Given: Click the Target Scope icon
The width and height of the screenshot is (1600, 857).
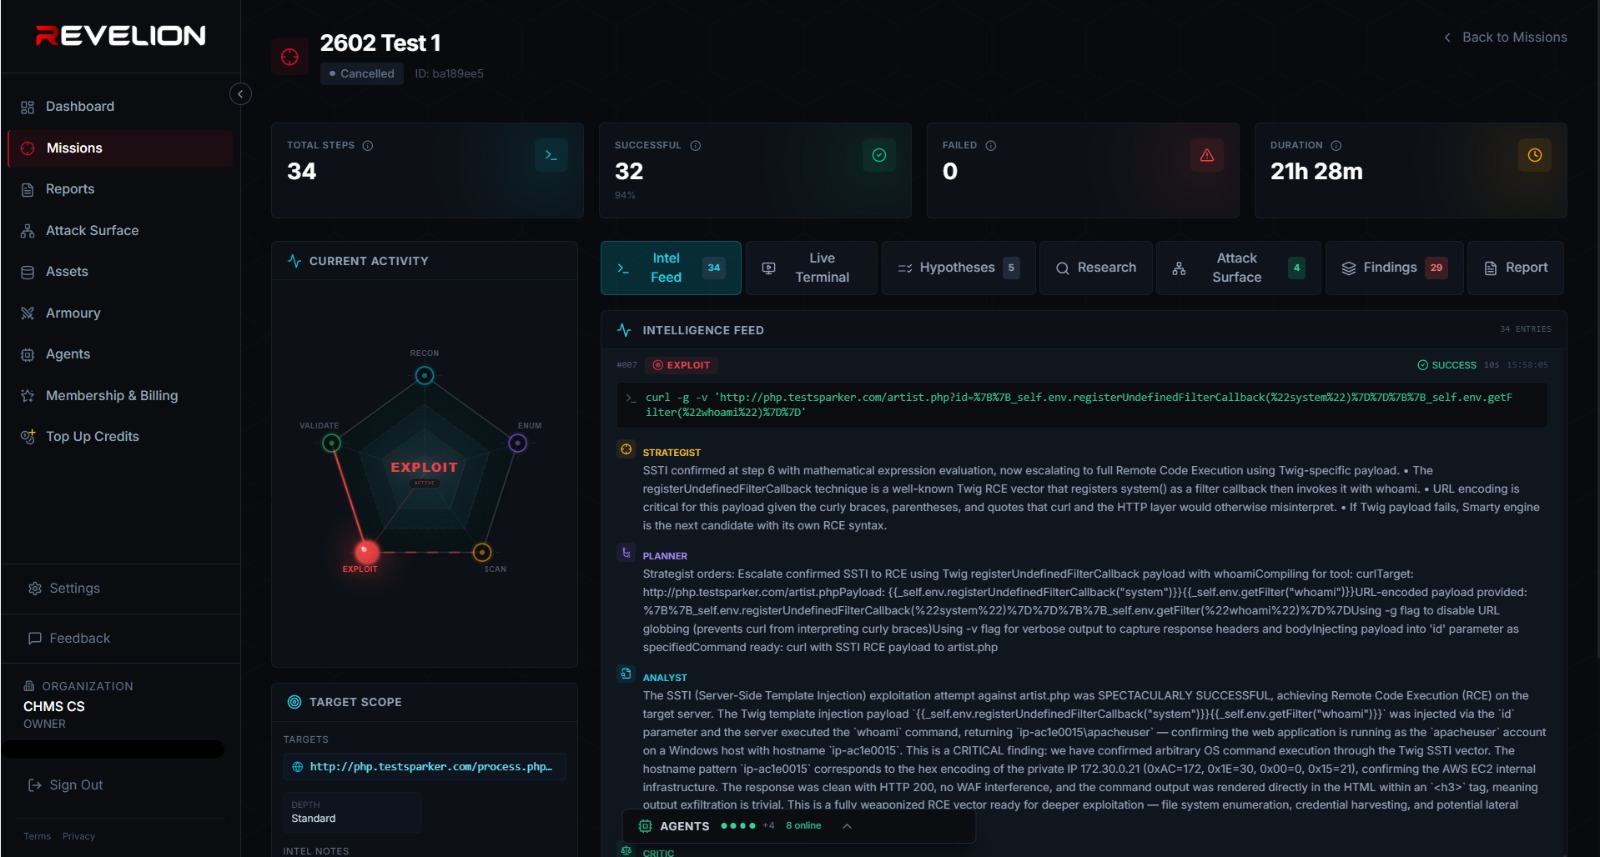Looking at the screenshot, I should point(294,702).
